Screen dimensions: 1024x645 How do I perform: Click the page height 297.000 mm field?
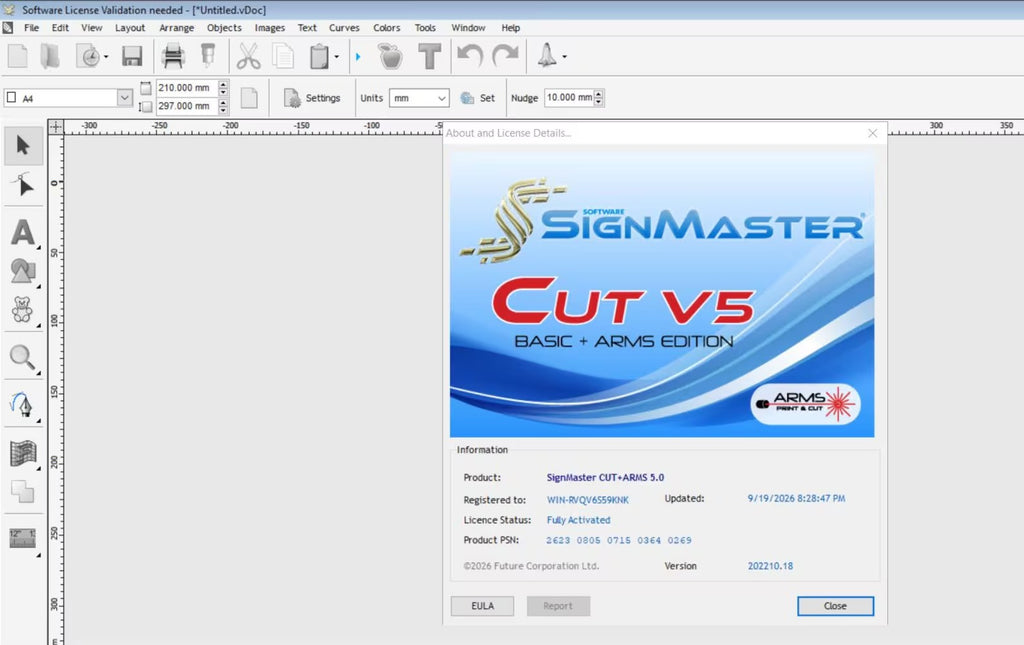[x=186, y=106]
